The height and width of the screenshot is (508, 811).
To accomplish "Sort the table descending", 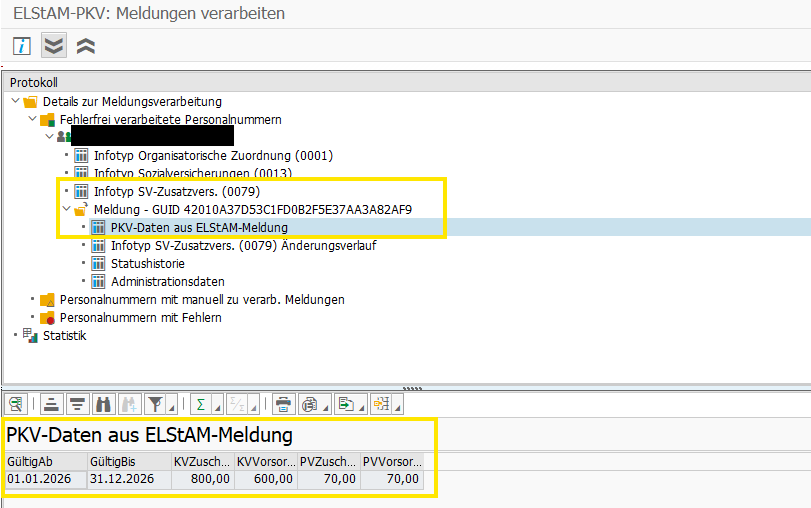I will pos(77,404).
